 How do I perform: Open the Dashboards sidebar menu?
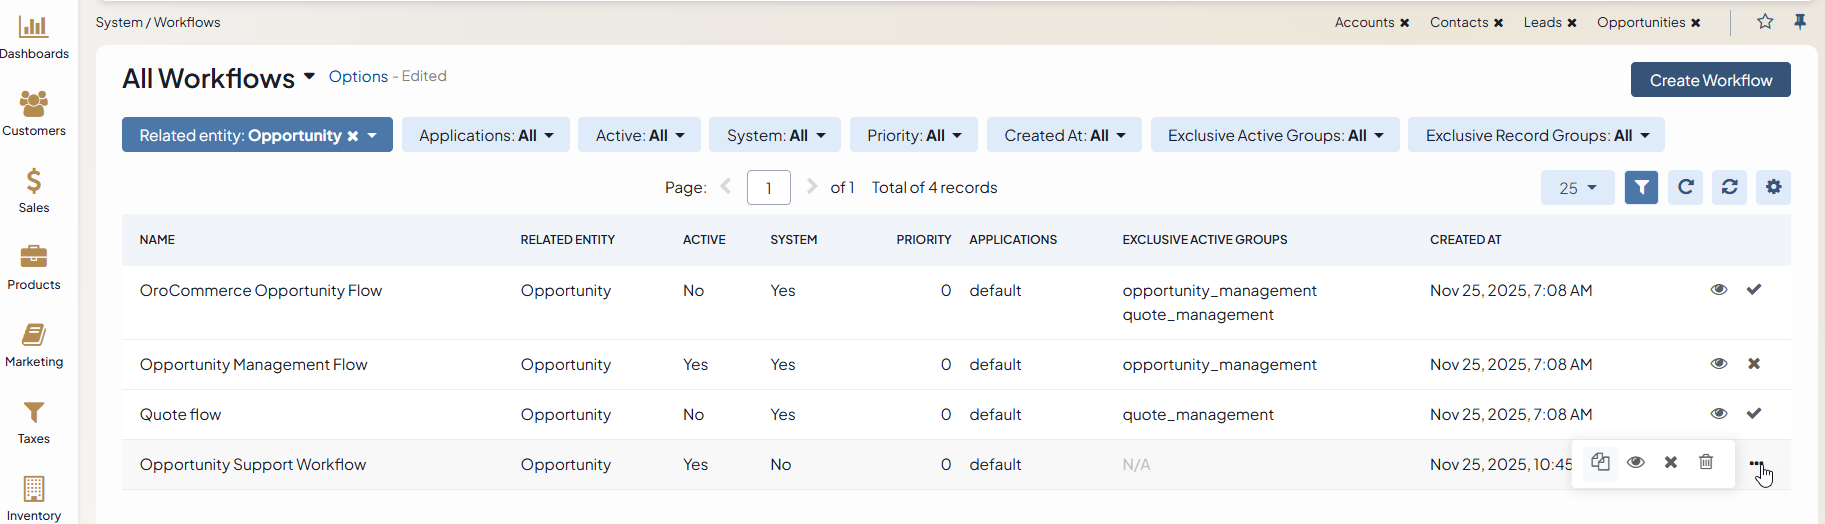pos(34,37)
